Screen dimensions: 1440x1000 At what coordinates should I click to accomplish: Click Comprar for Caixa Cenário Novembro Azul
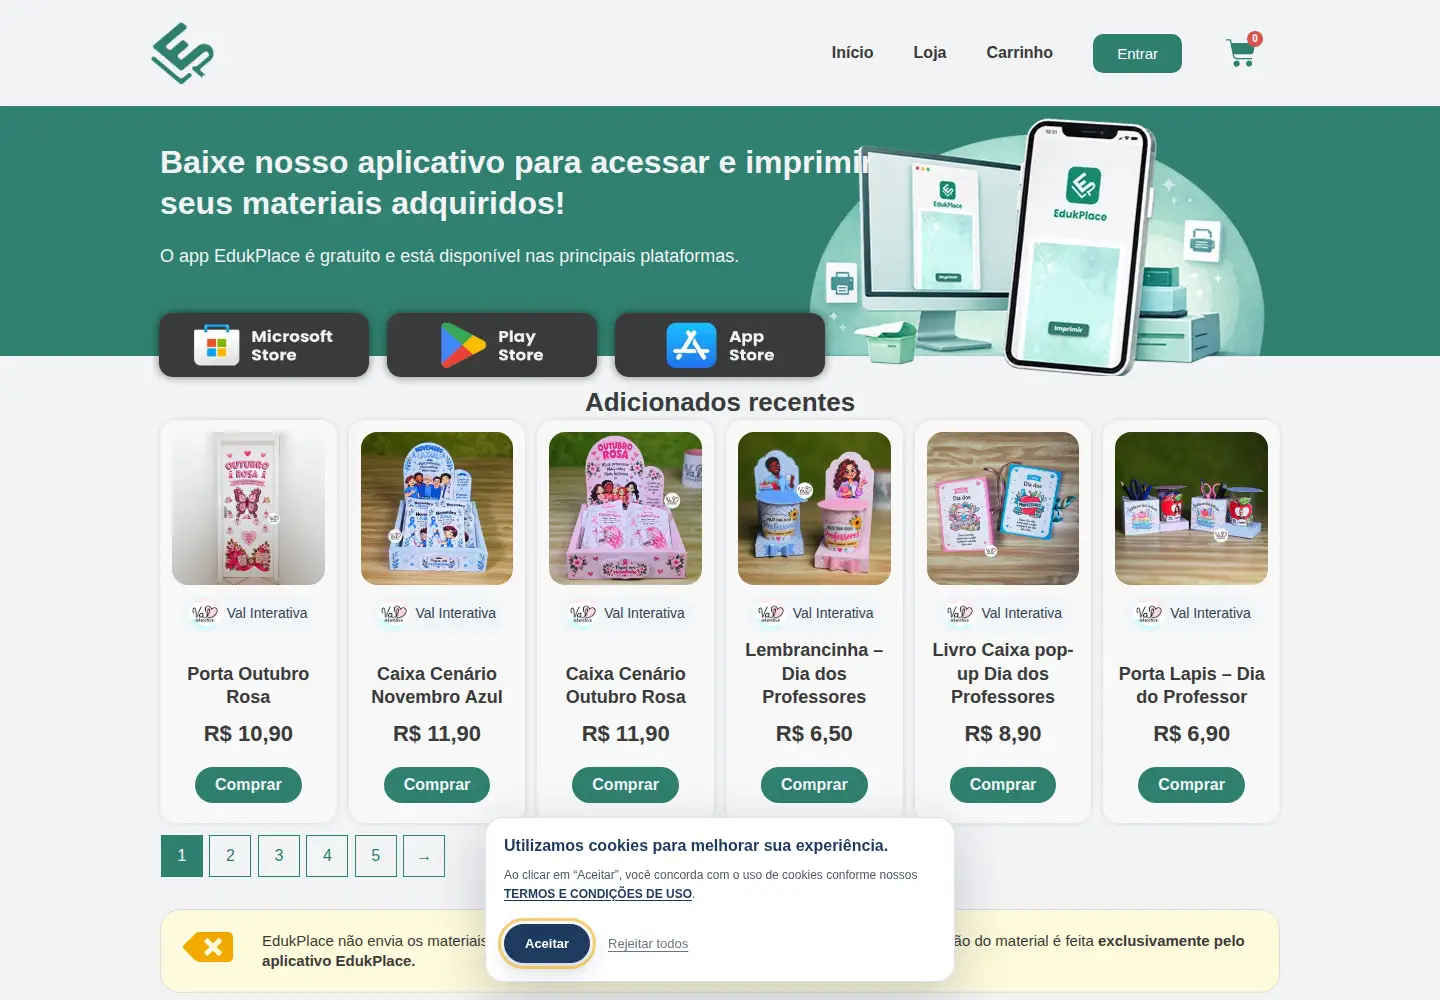437,785
